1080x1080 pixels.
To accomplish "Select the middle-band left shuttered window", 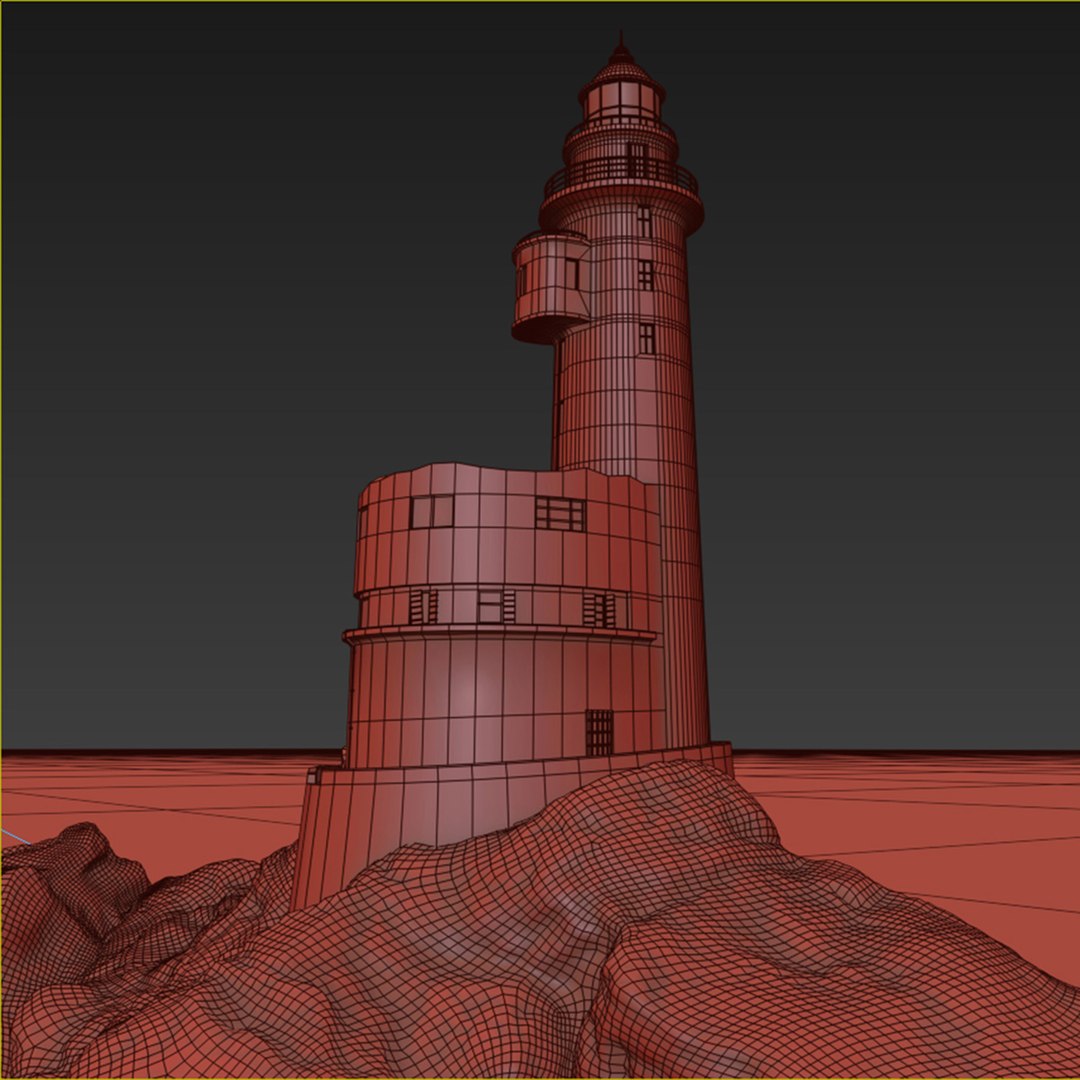I will pos(423,607).
